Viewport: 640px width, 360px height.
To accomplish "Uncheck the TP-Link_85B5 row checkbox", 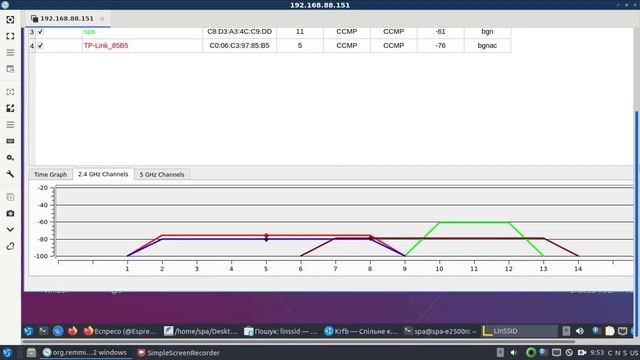I will (40, 45).
